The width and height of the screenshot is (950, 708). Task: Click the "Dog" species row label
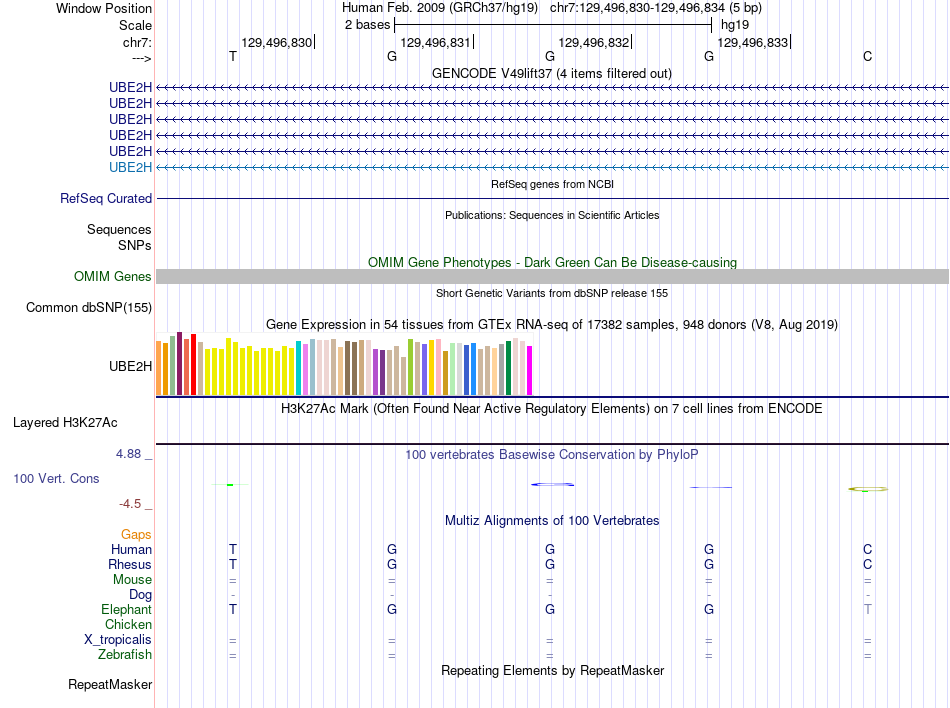(x=140, y=595)
